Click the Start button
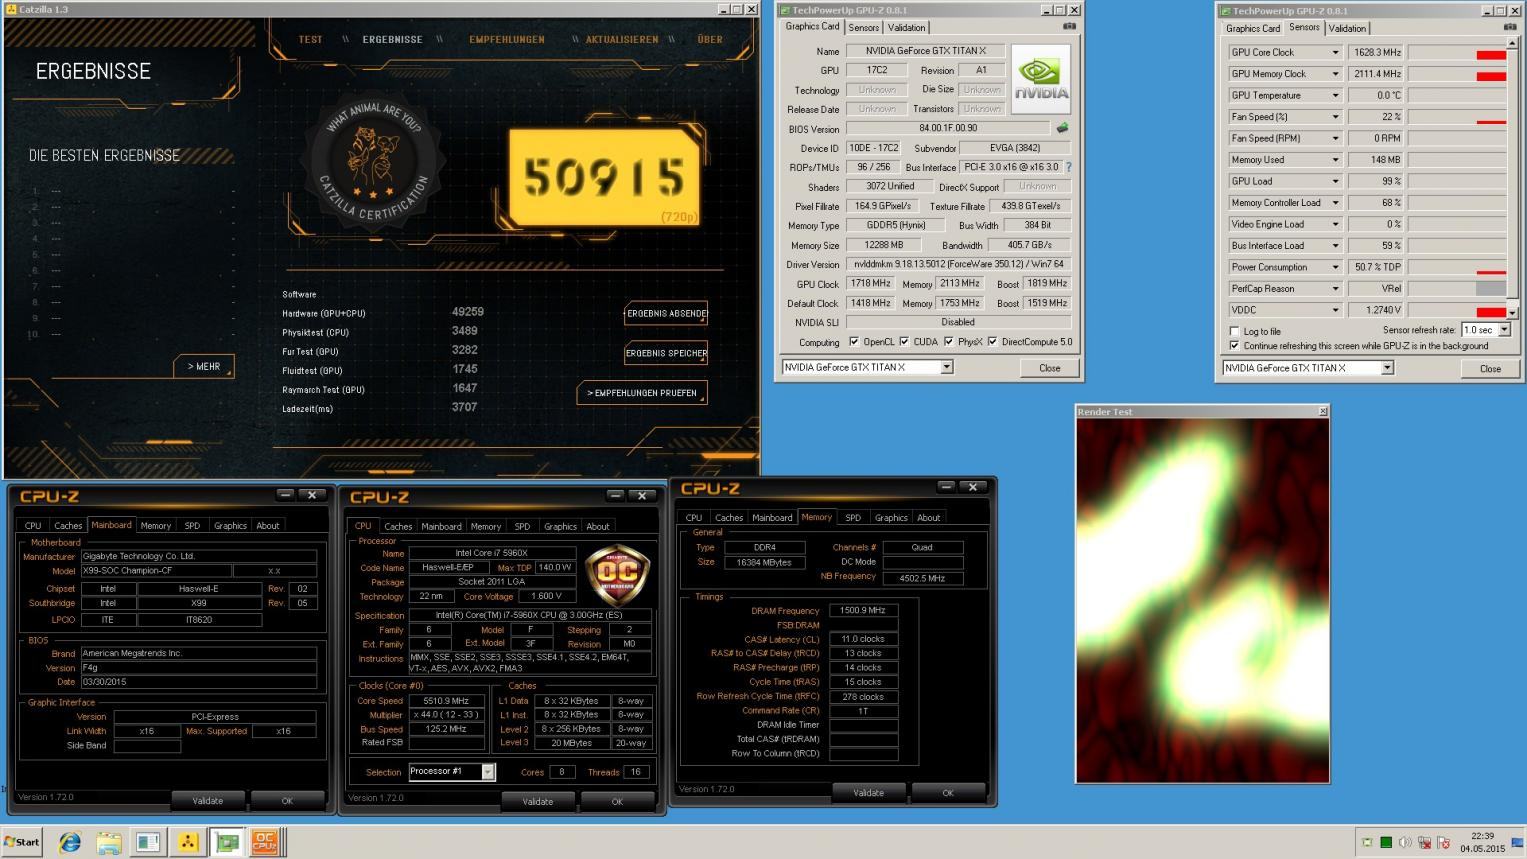The width and height of the screenshot is (1527, 859). point(21,842)
